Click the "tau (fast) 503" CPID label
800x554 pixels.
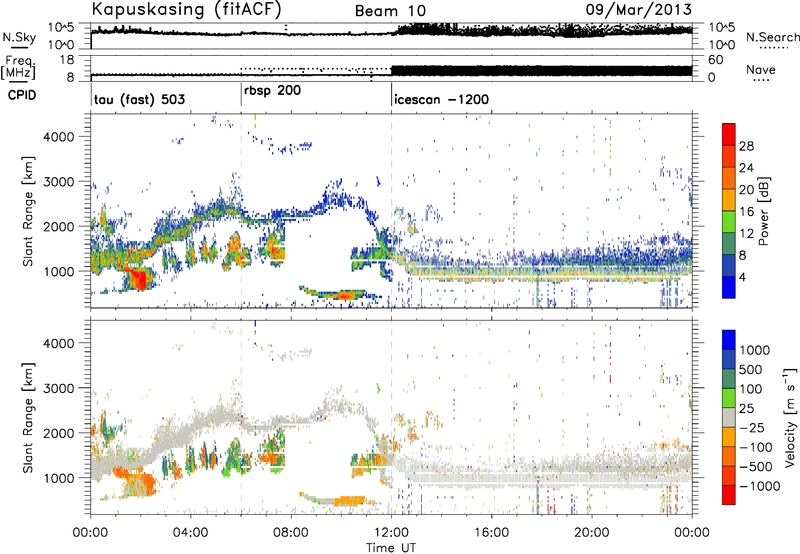(139, 99)
